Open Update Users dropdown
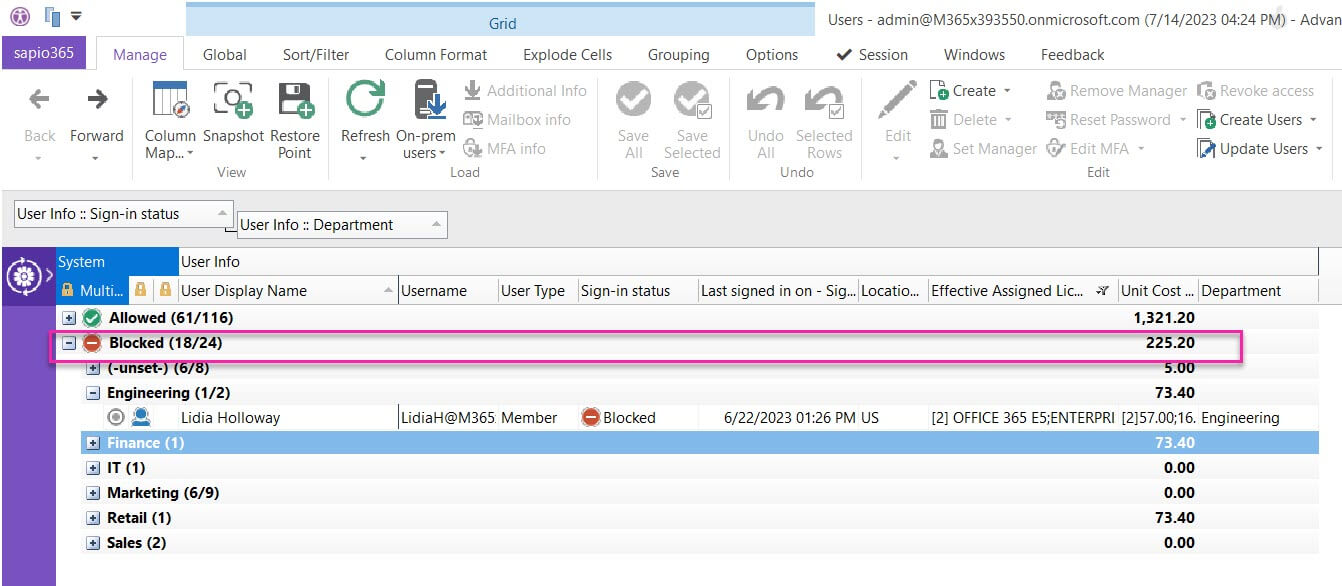Image resolution: width=1342 pixels, height=586 pixels. click(x=1260, y=149)
